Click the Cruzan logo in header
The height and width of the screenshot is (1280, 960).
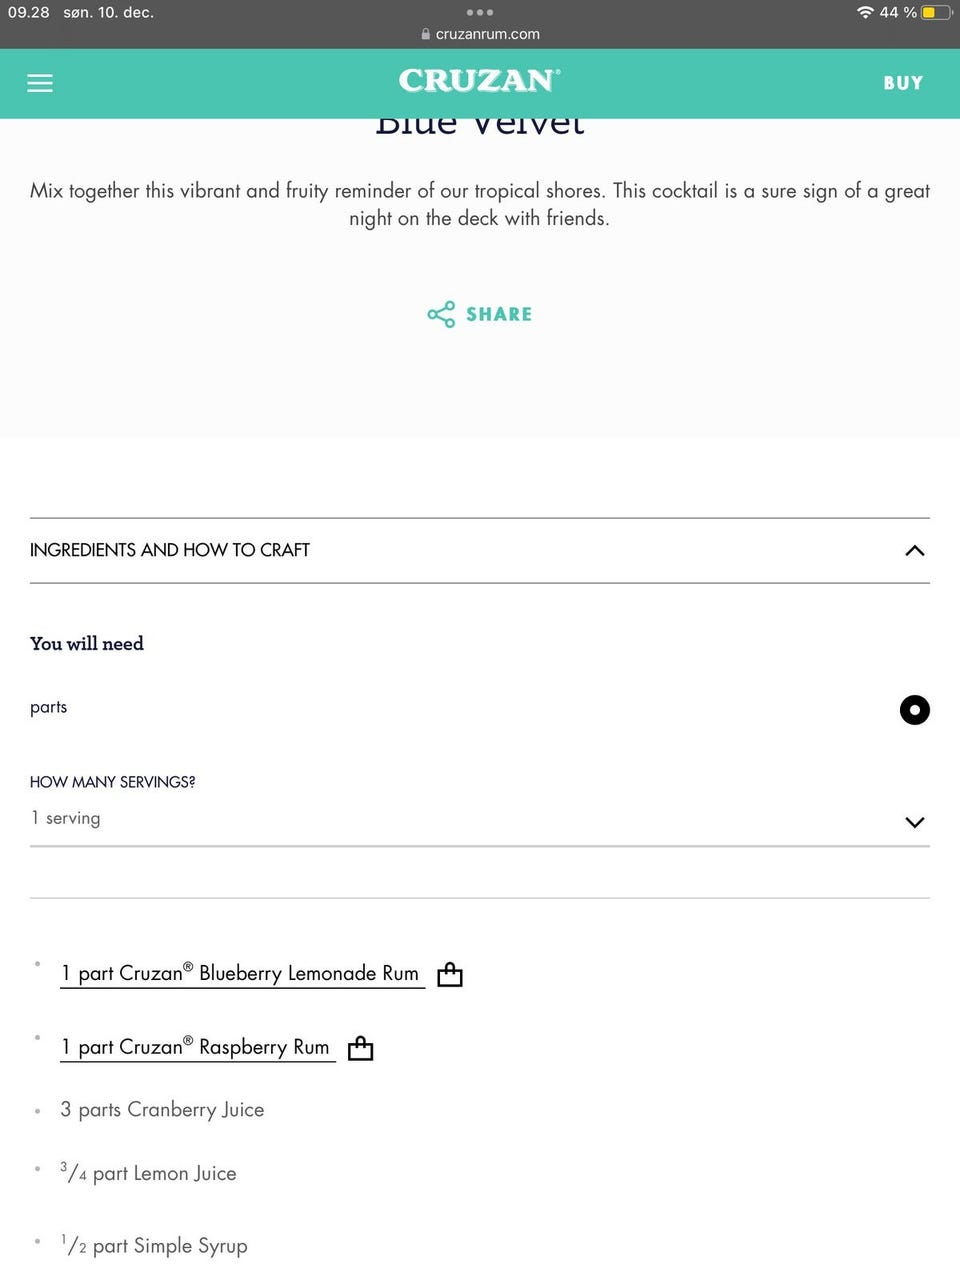tap(480, 81)
